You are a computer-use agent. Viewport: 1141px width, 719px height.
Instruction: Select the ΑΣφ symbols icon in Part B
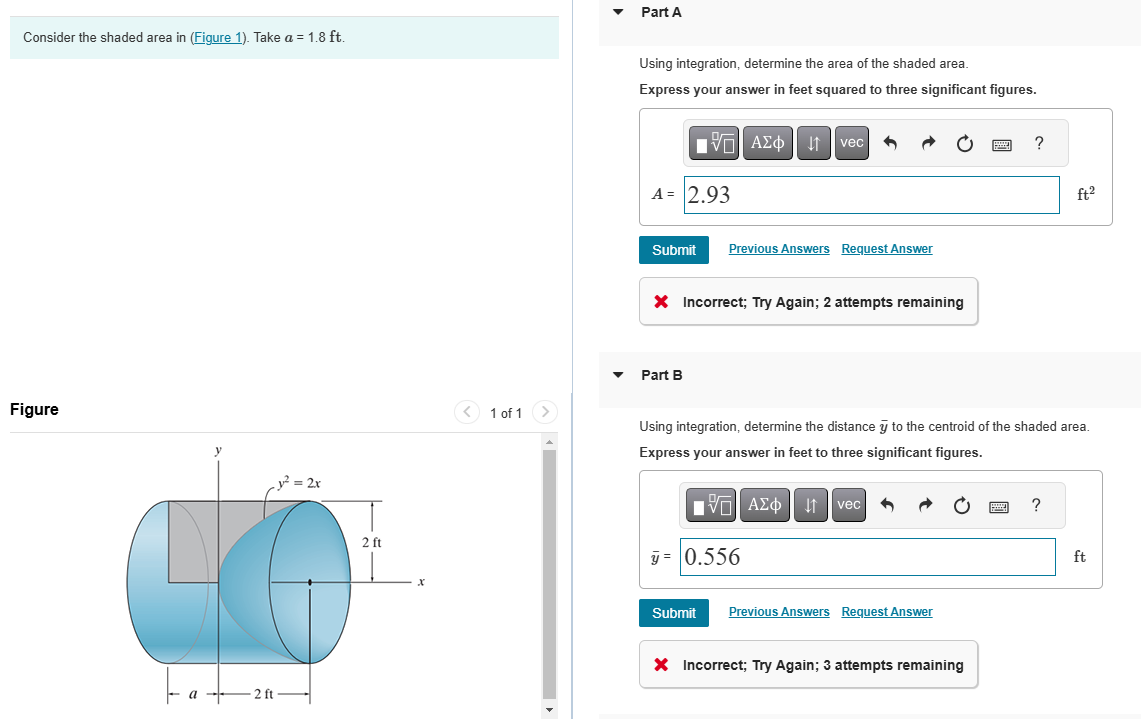coord(764,505)
